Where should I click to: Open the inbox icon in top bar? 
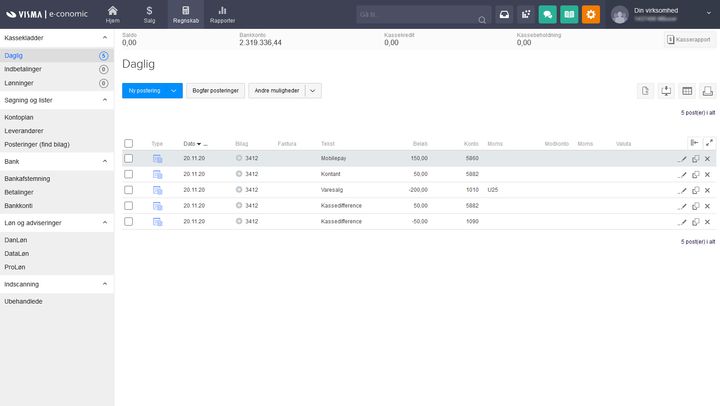[x=504, y=14]
